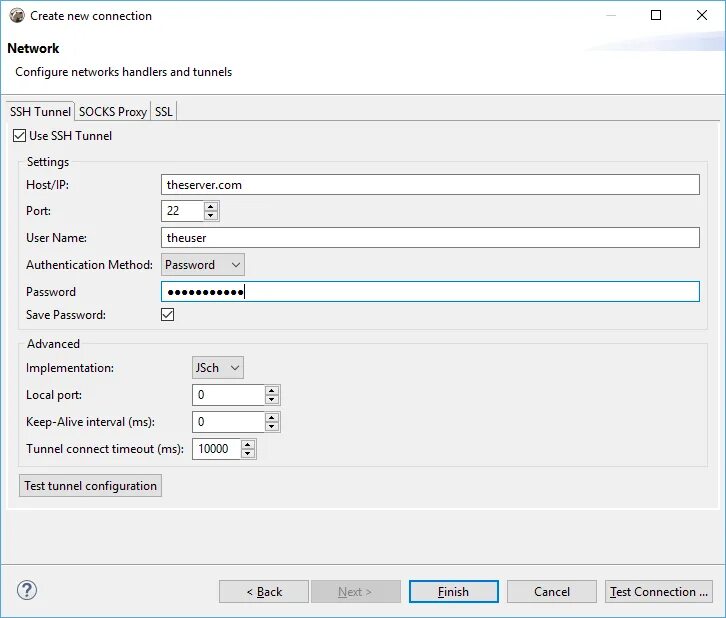Go Back to previous wizard page
This screenshot has width=726, height=618.
pos(264,592)
